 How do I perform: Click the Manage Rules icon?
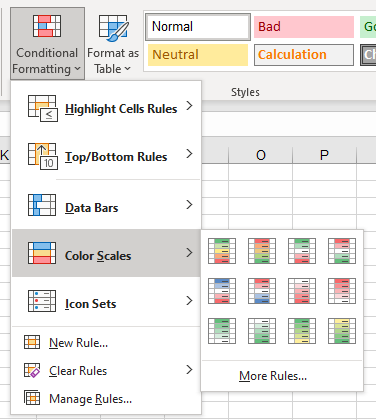[32, 398]
